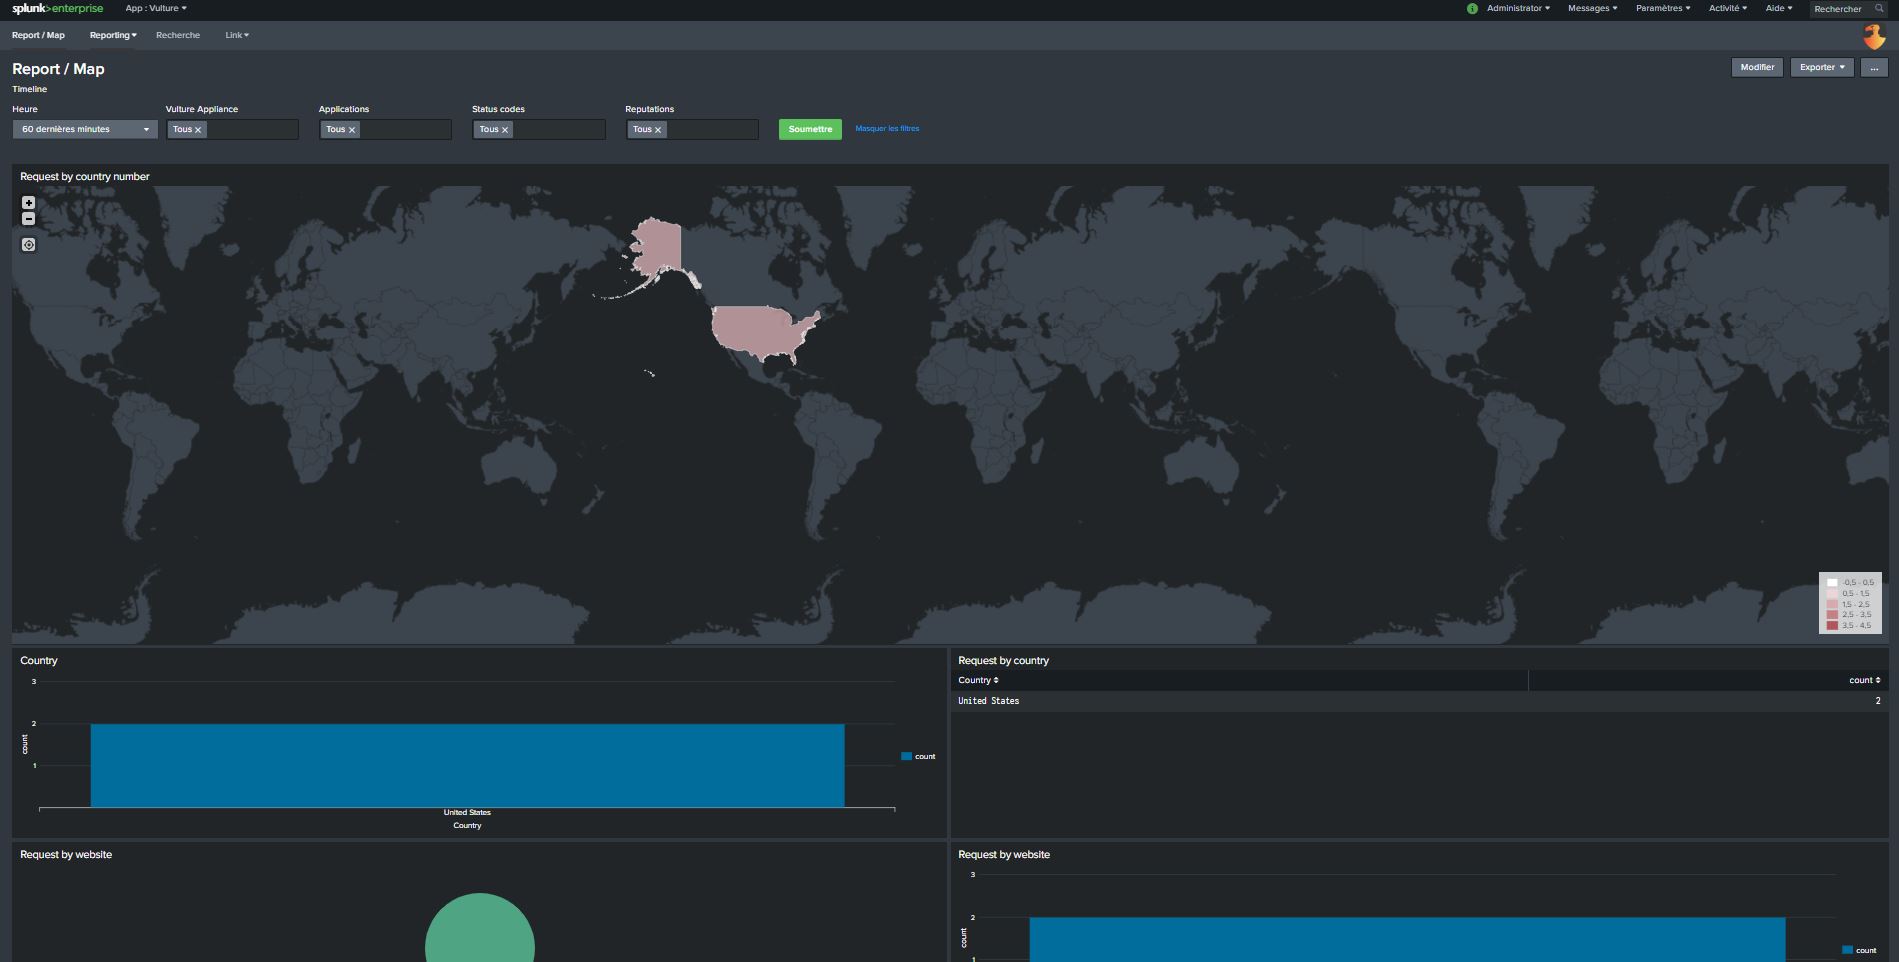Viewport: 1899px width, 962px height.
Task: Click the 1.5 - 2.5 map legend swatch
Action: (x=1832, y=604)
